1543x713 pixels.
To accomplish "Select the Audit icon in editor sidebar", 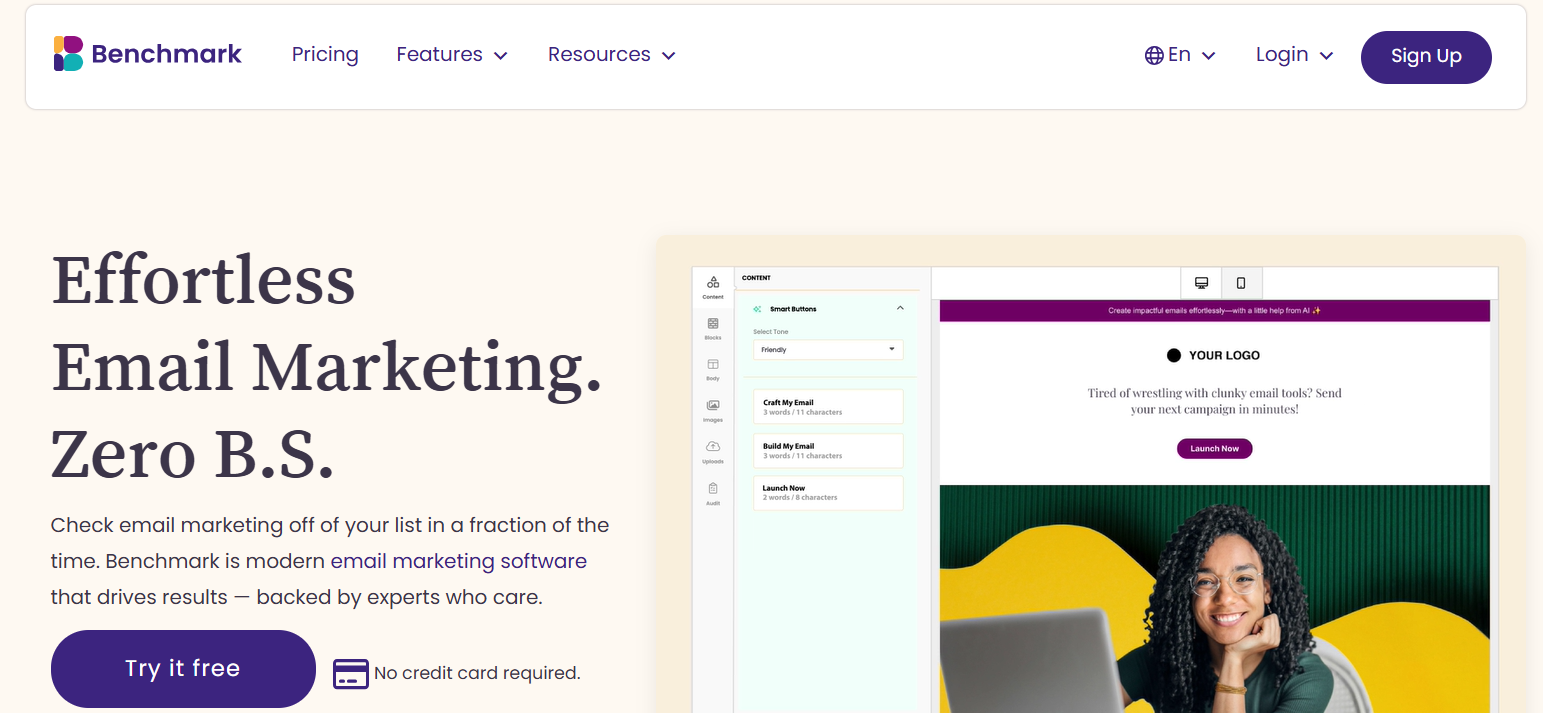I will tap(713, 493).
